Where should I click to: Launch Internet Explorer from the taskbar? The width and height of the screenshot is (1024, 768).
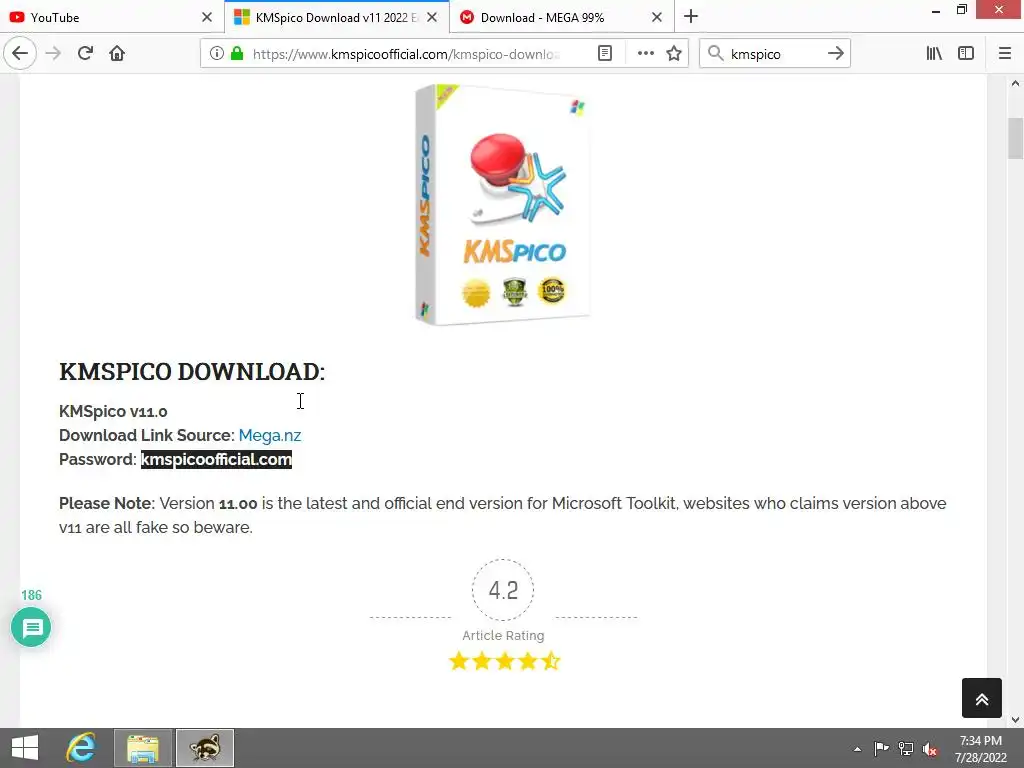(81, 748)
